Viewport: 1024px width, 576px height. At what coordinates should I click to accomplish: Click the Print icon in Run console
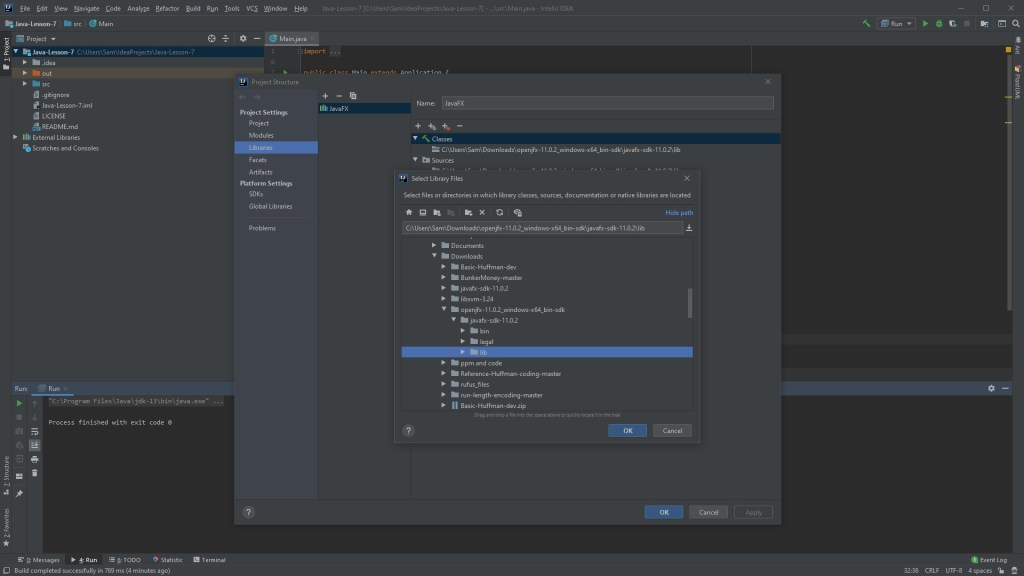(x=34, y=459)
